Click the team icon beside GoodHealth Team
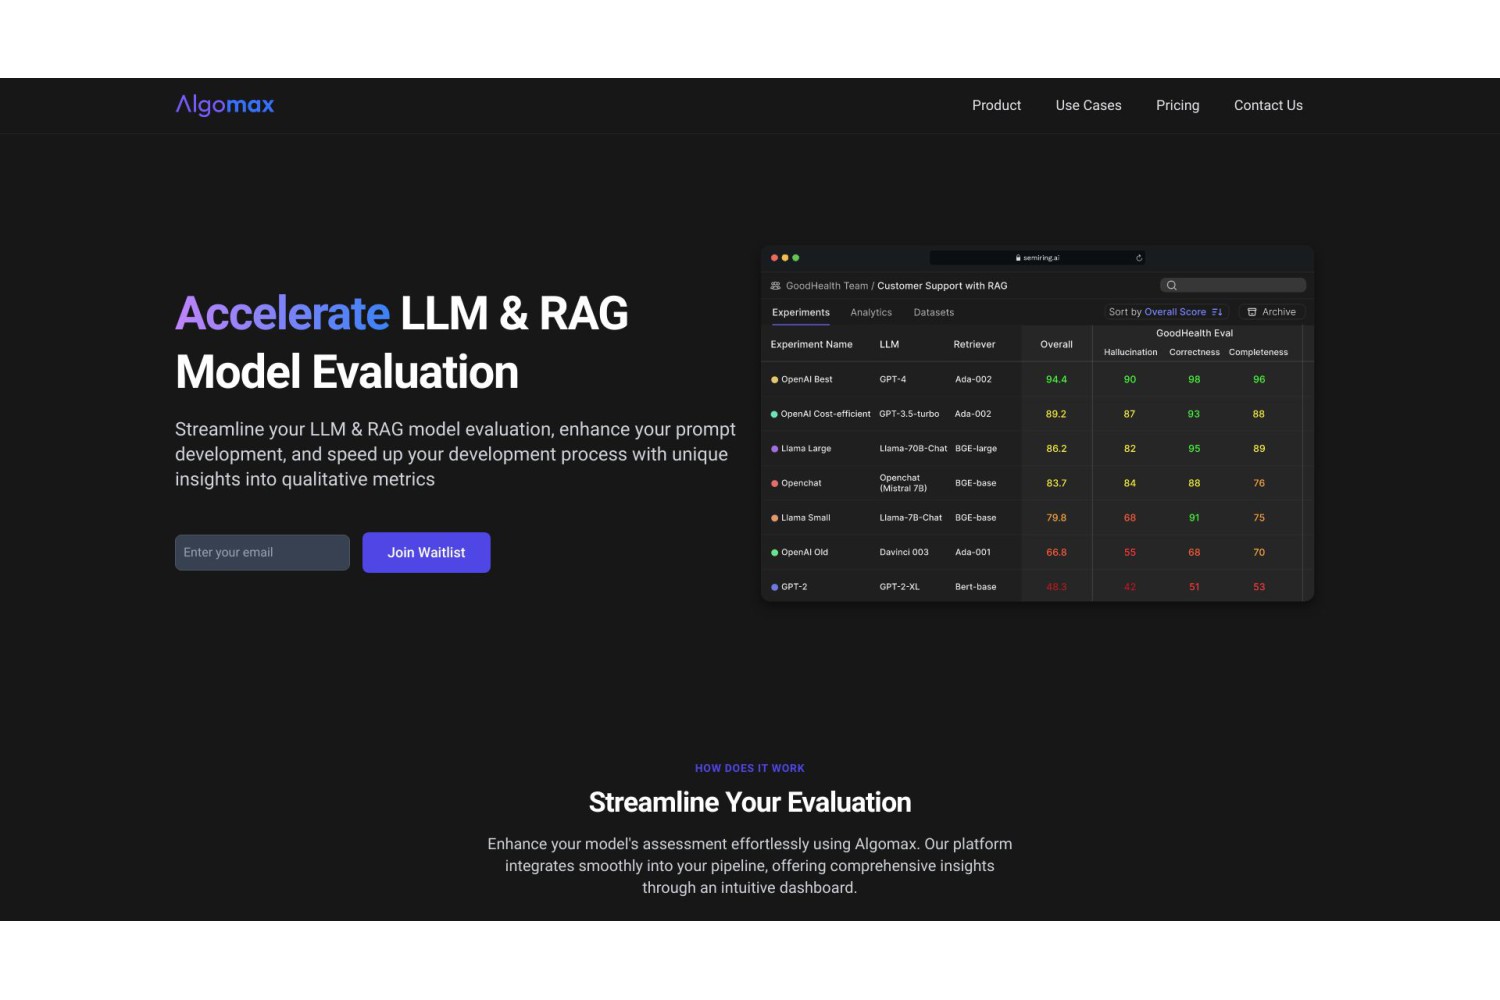The height and width of the screenshot is (1000, 1500). click(775, 286)
